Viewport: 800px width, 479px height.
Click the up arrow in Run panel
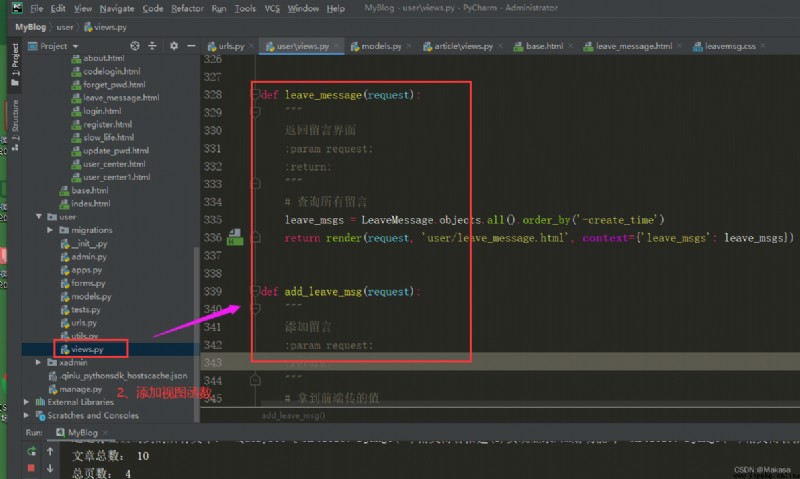point(50,451)
